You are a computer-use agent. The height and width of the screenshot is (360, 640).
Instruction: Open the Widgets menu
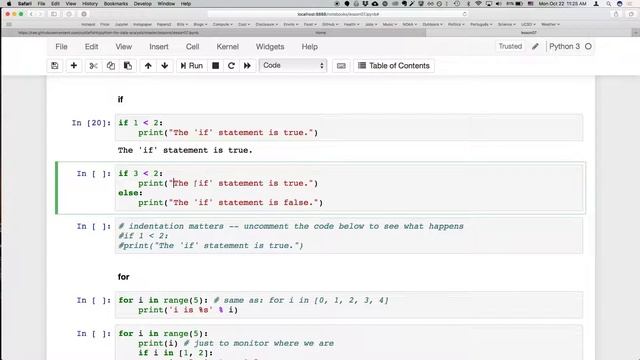[x=270, y=47]
